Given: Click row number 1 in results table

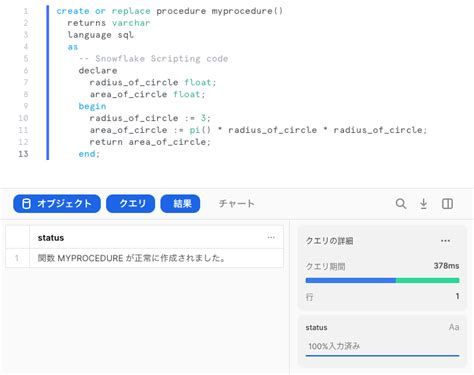Looking at the screenshot, I should 17,258.
